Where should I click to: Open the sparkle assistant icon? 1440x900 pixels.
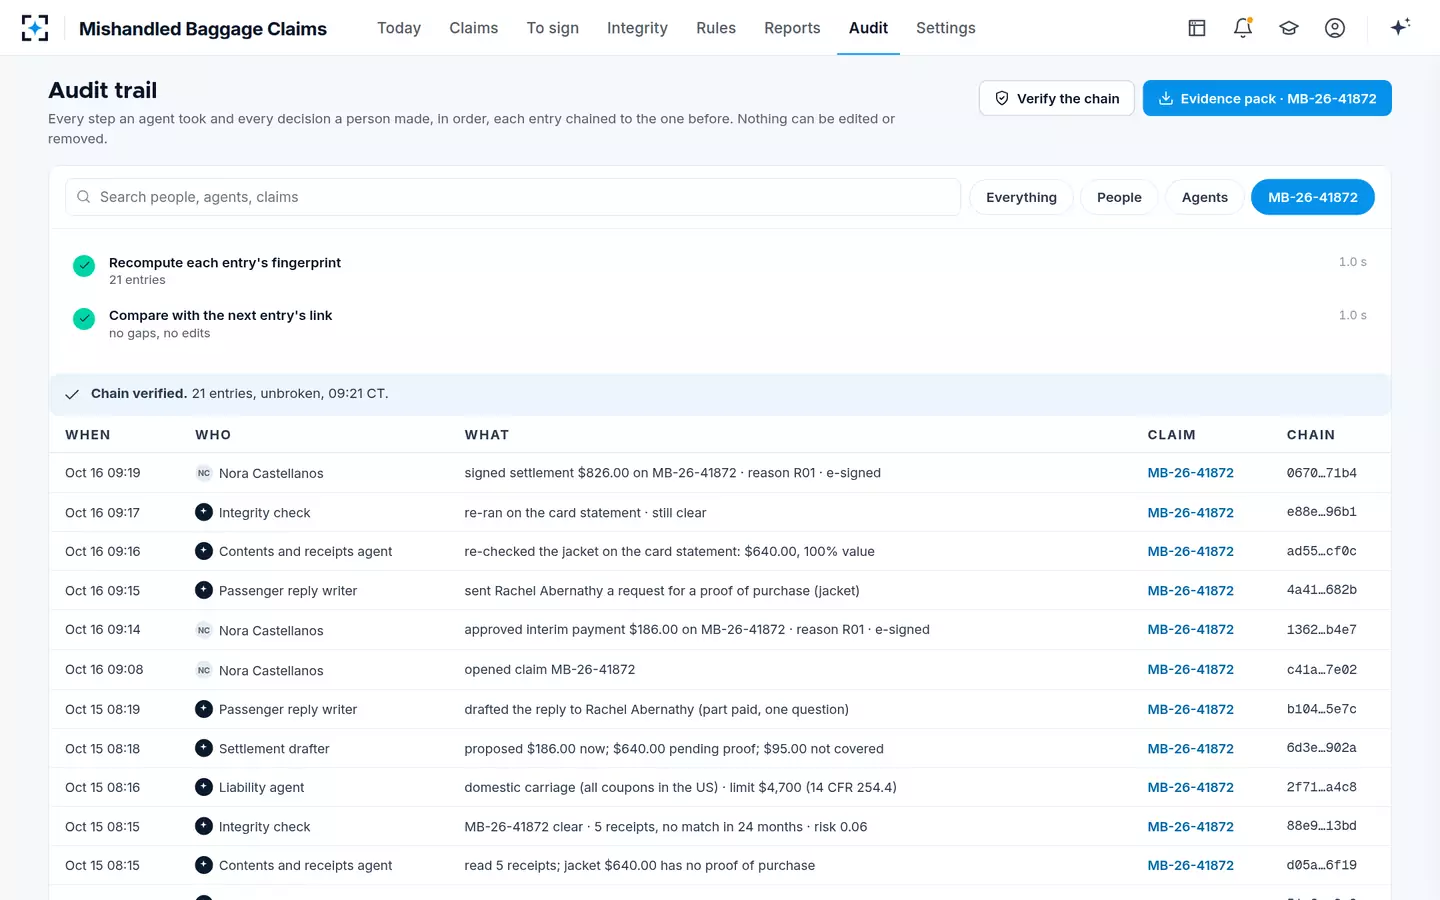tap(1400, 27)
